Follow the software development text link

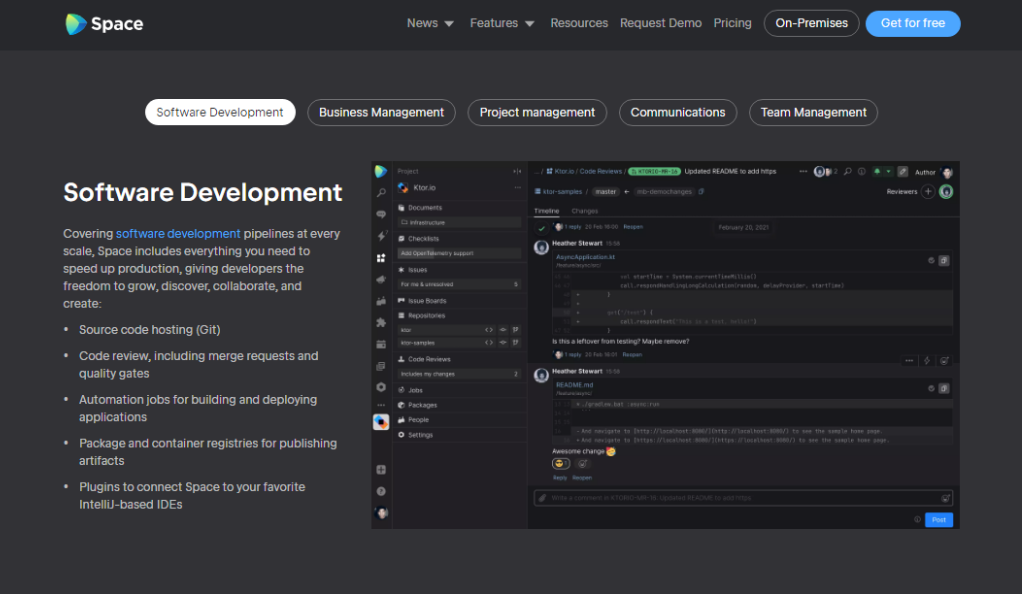coord(178,233)
